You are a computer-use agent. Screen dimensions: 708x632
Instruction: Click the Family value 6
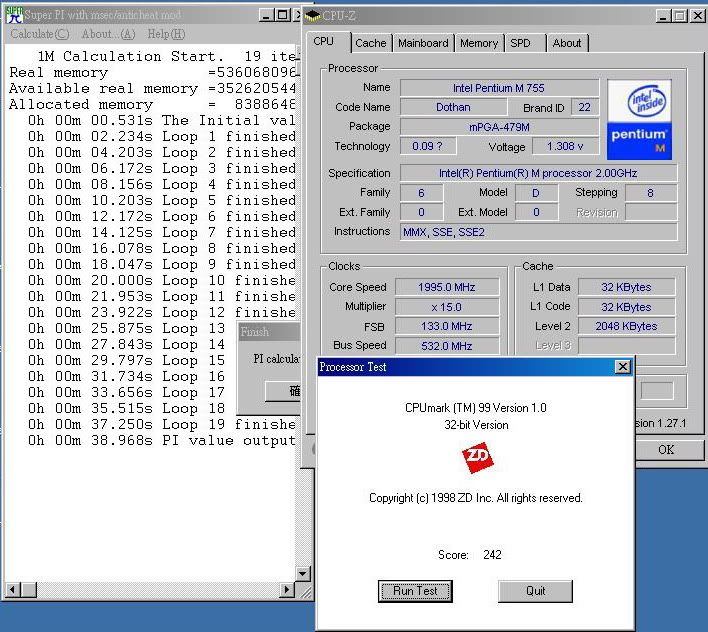421,193
